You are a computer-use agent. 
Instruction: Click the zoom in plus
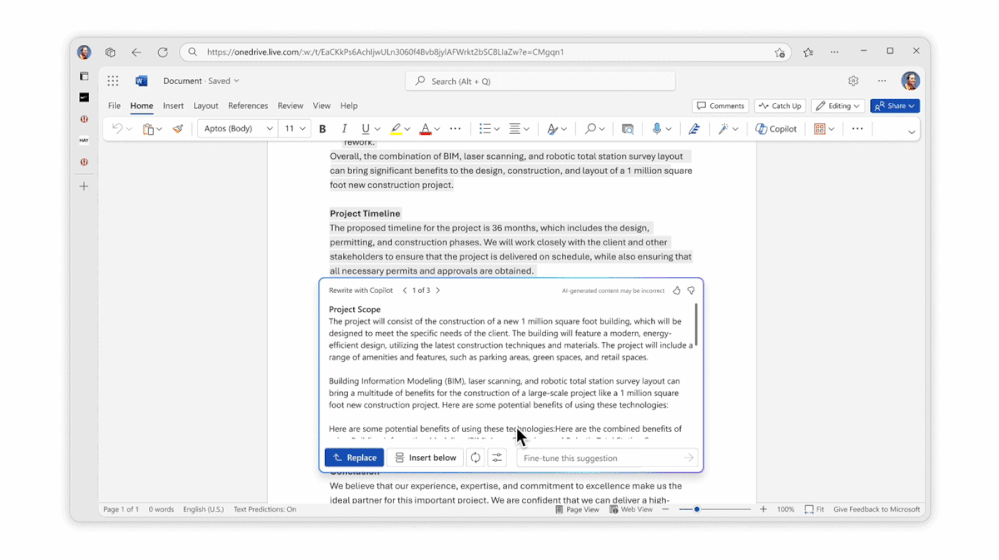click(x=763, y=510)
